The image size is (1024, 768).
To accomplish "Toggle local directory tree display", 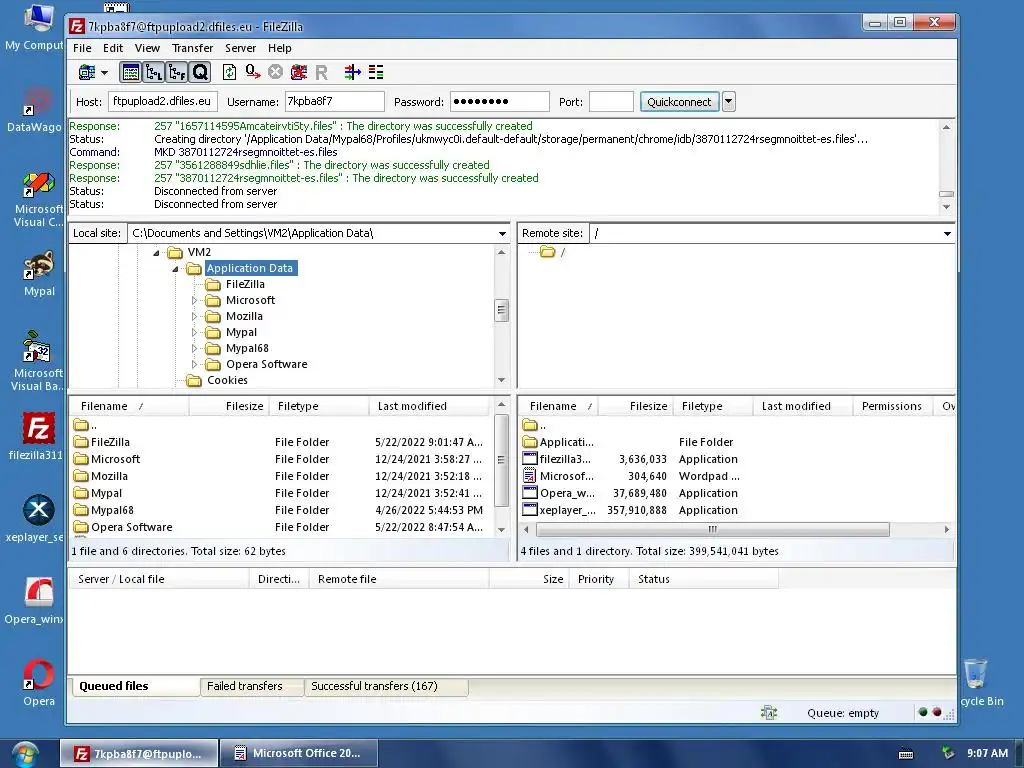I will point(154,72).
